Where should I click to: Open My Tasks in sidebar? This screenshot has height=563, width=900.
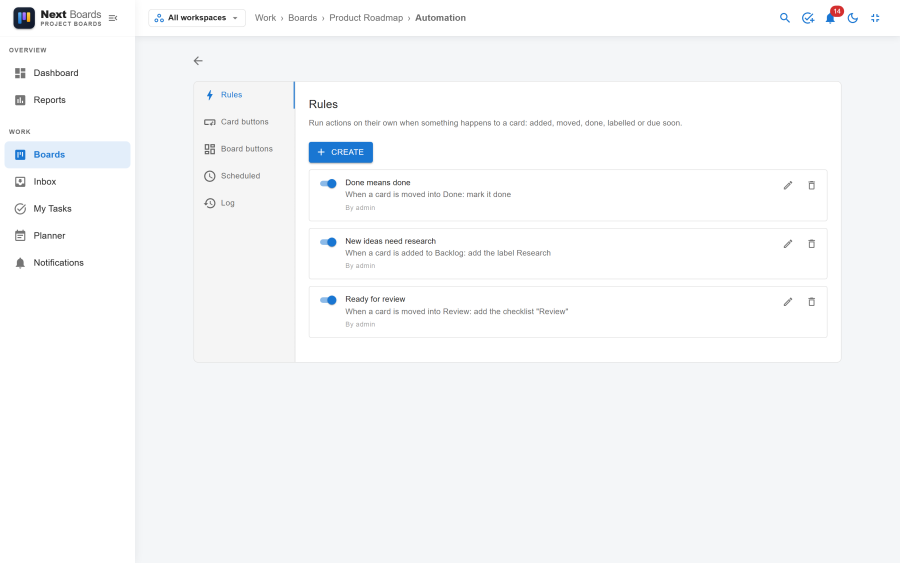pyautogui.click(x=68, y=208)
